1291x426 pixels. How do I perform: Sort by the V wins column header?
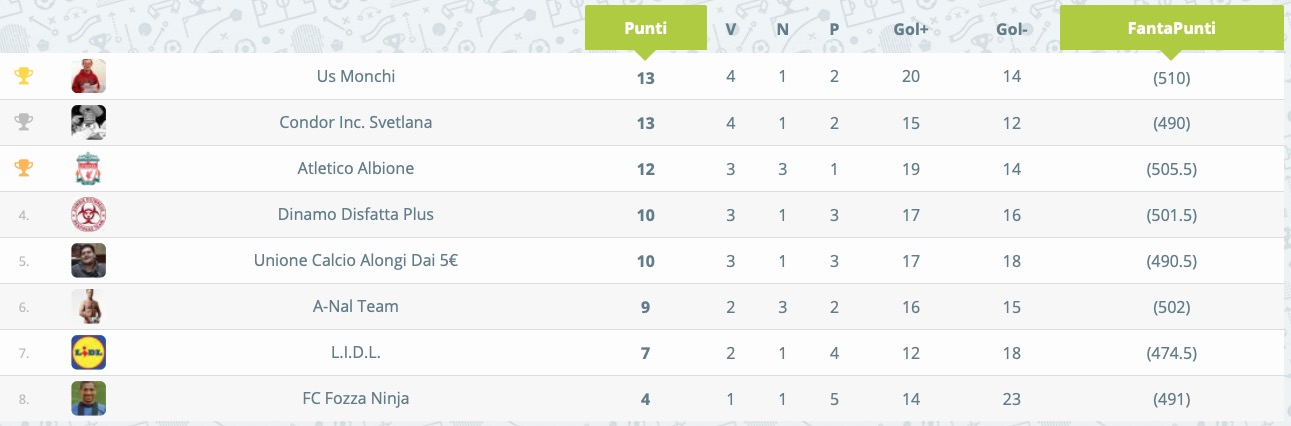[x=731, y=29]
